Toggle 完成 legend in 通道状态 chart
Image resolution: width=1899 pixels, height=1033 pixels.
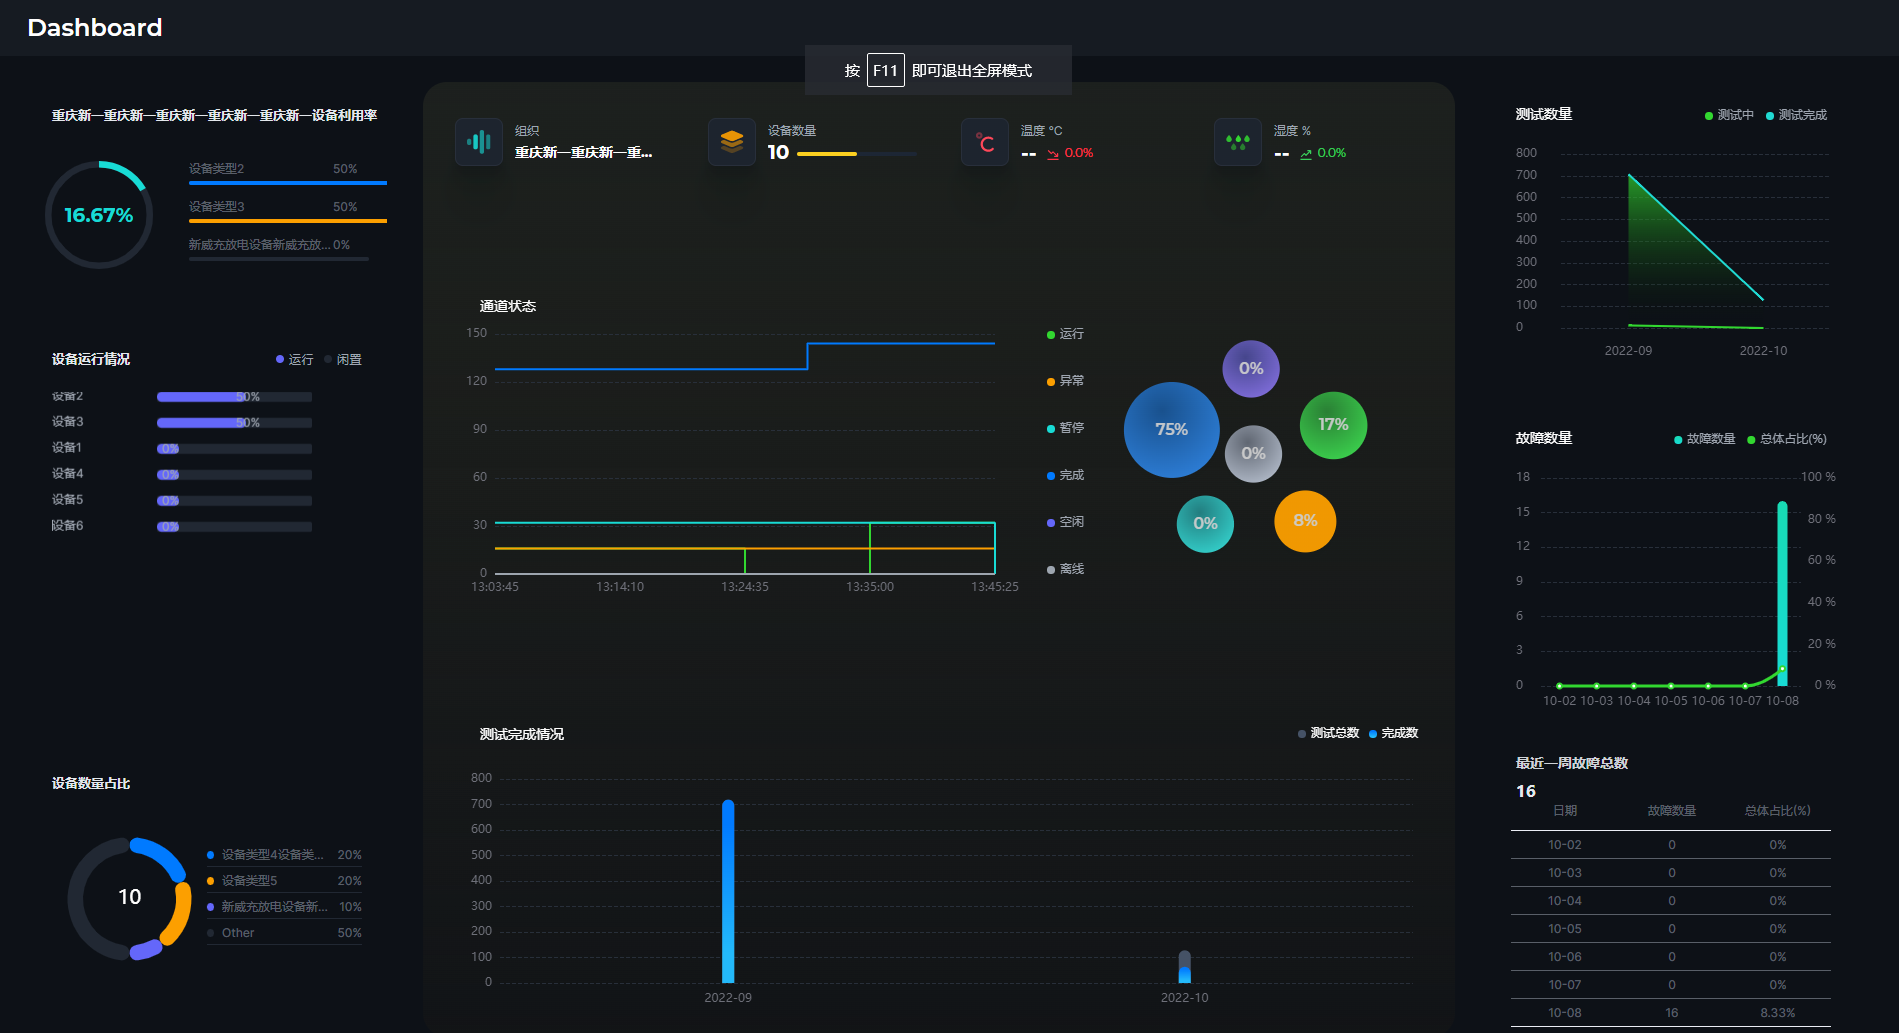pos(1066,475)
